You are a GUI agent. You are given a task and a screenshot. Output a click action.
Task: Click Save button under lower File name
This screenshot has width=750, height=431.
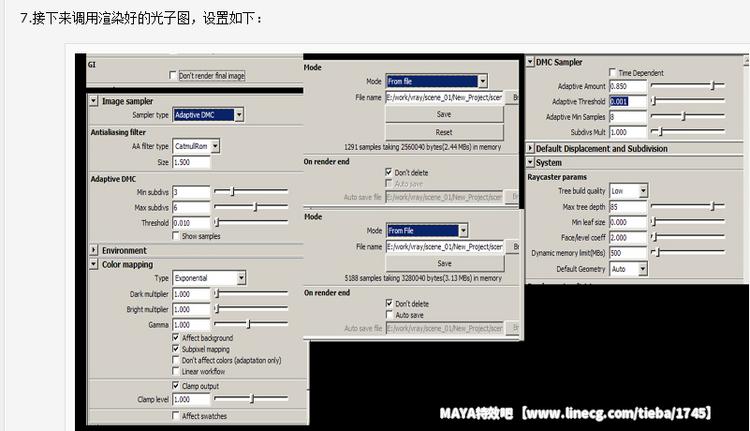point(444,264)
